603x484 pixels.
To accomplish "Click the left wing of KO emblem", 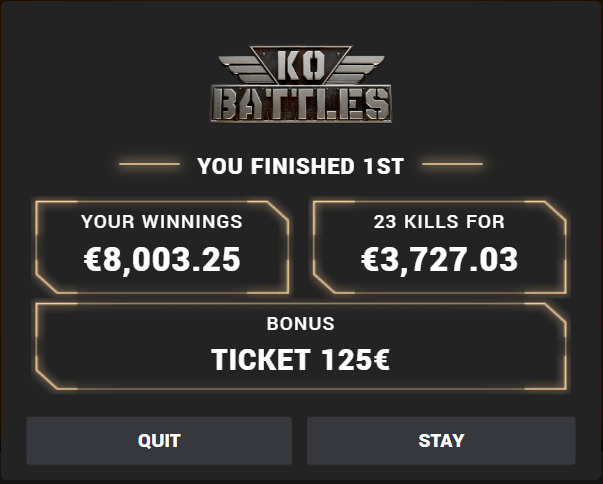I will tap(246, 69).
